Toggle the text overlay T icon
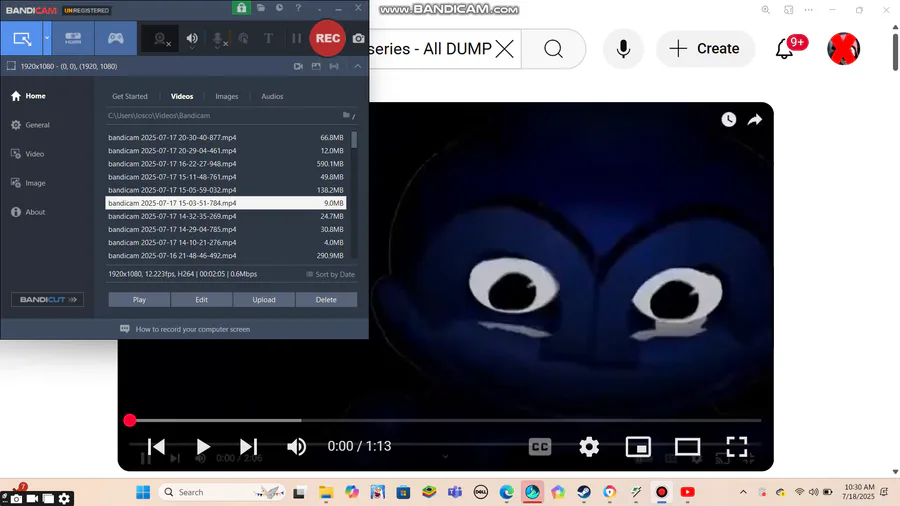This screenshot has height=506, width=900. [268, 38]
